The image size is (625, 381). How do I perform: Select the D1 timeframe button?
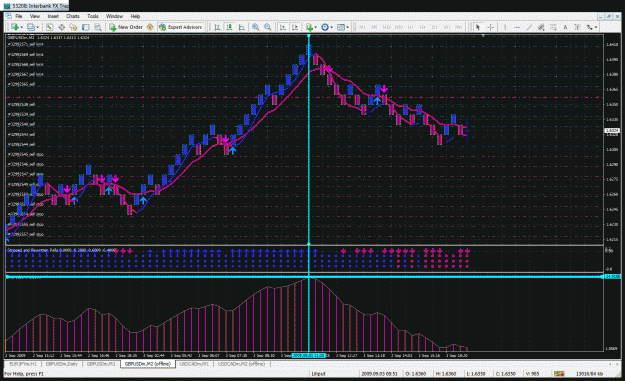point(435,27)
